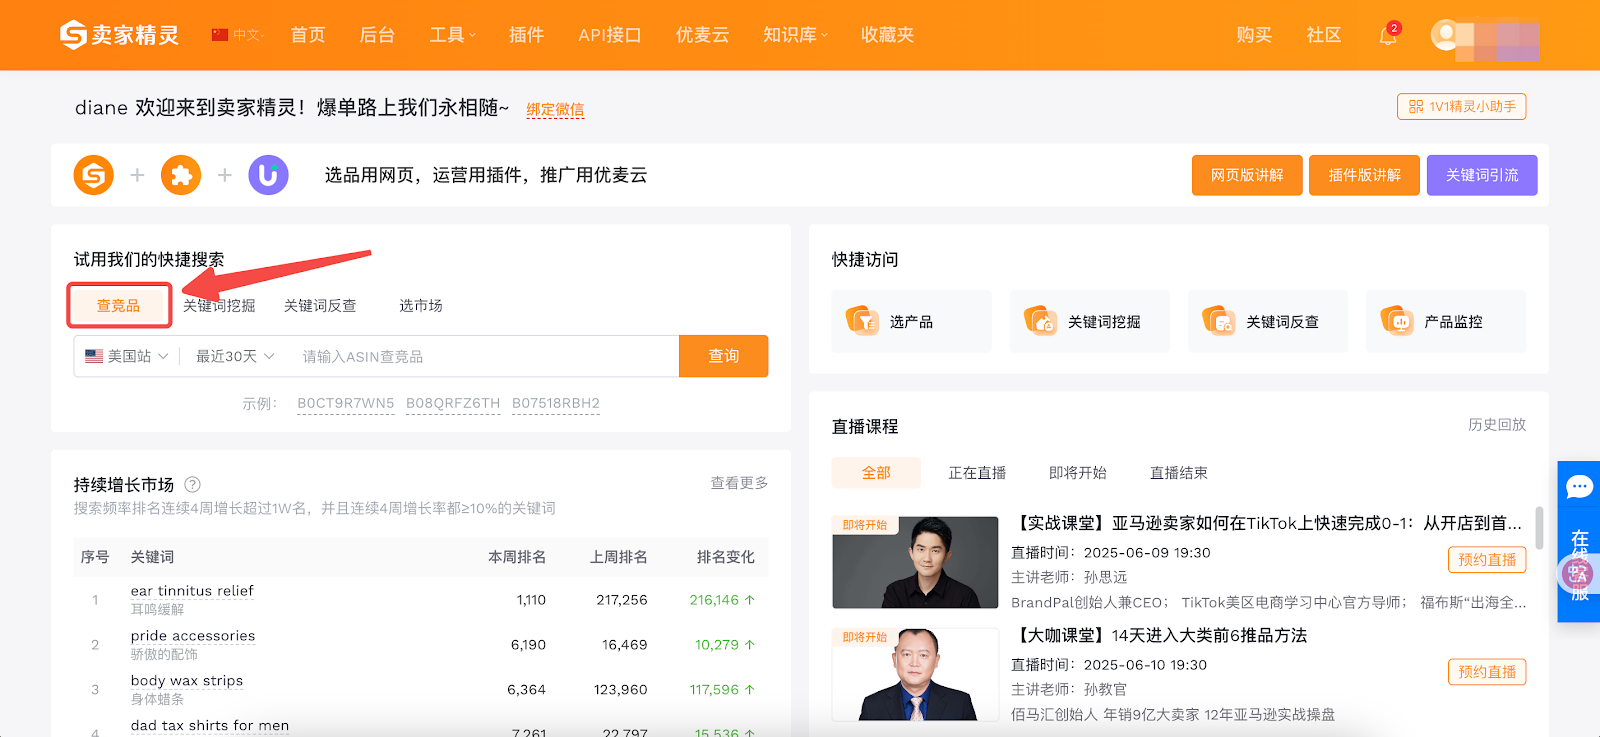Click the live courses list scrollbar
1600x737 pixels.
tap(1539, 527)
